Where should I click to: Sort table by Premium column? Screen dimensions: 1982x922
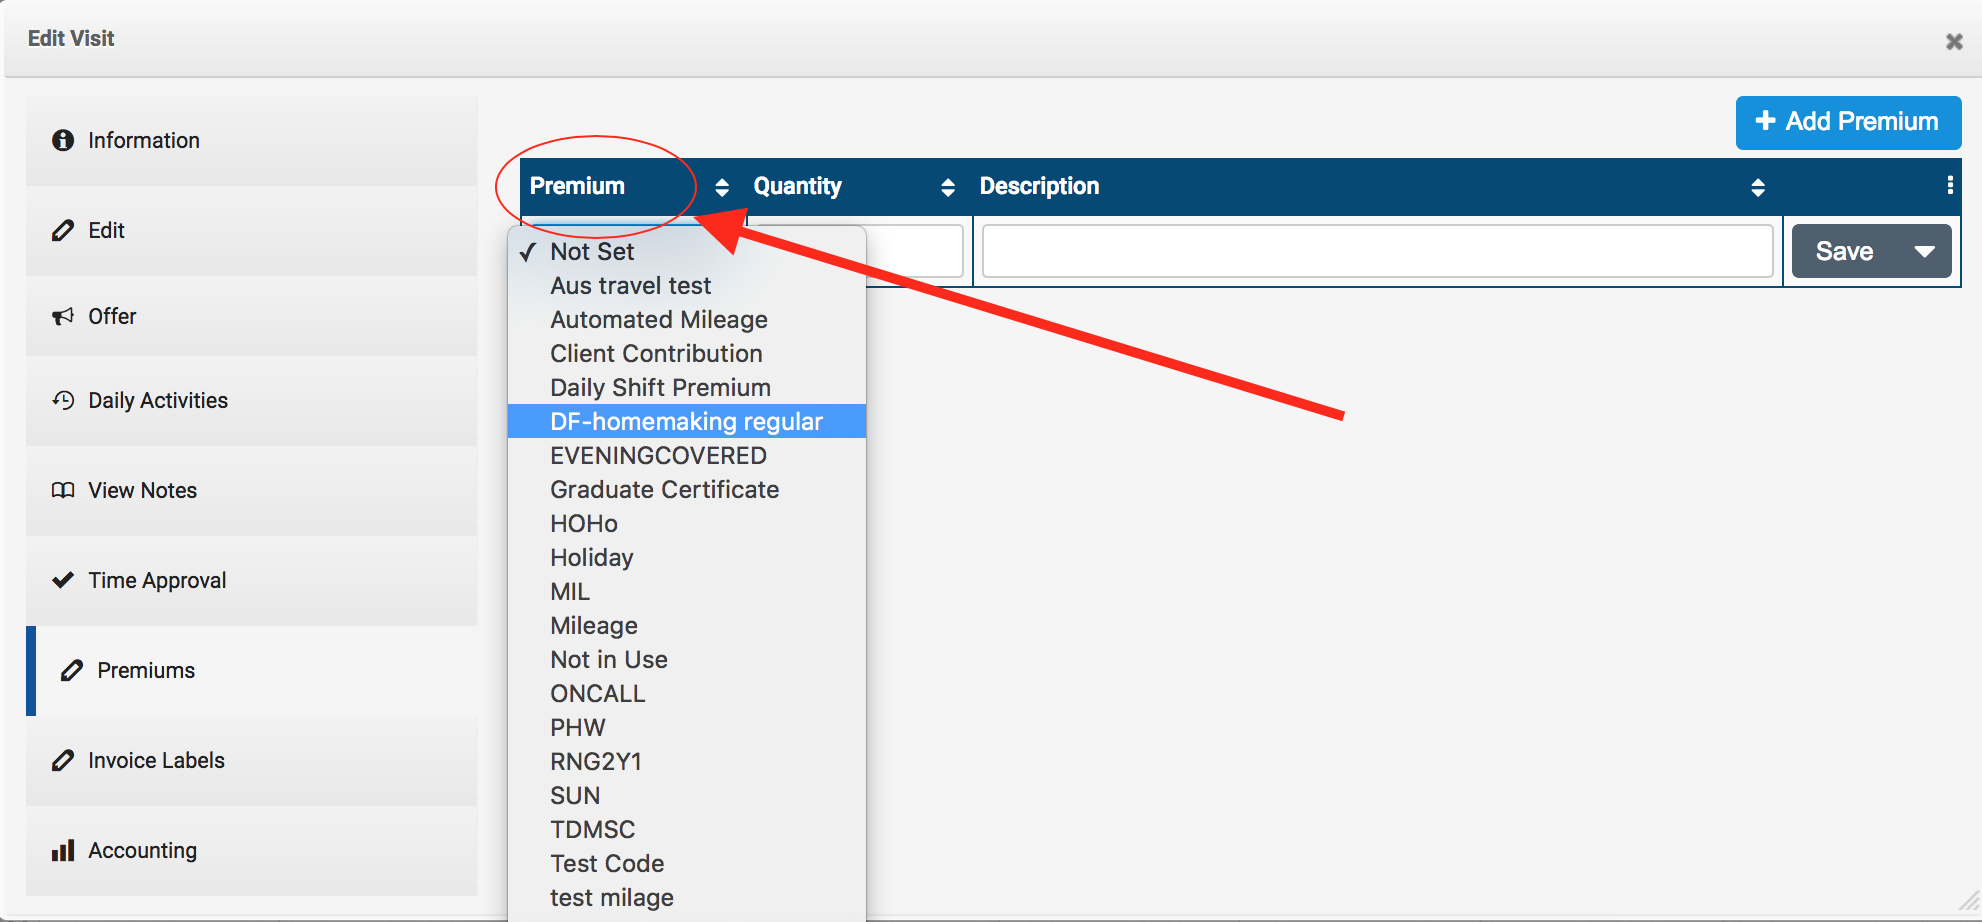(721, 187)
